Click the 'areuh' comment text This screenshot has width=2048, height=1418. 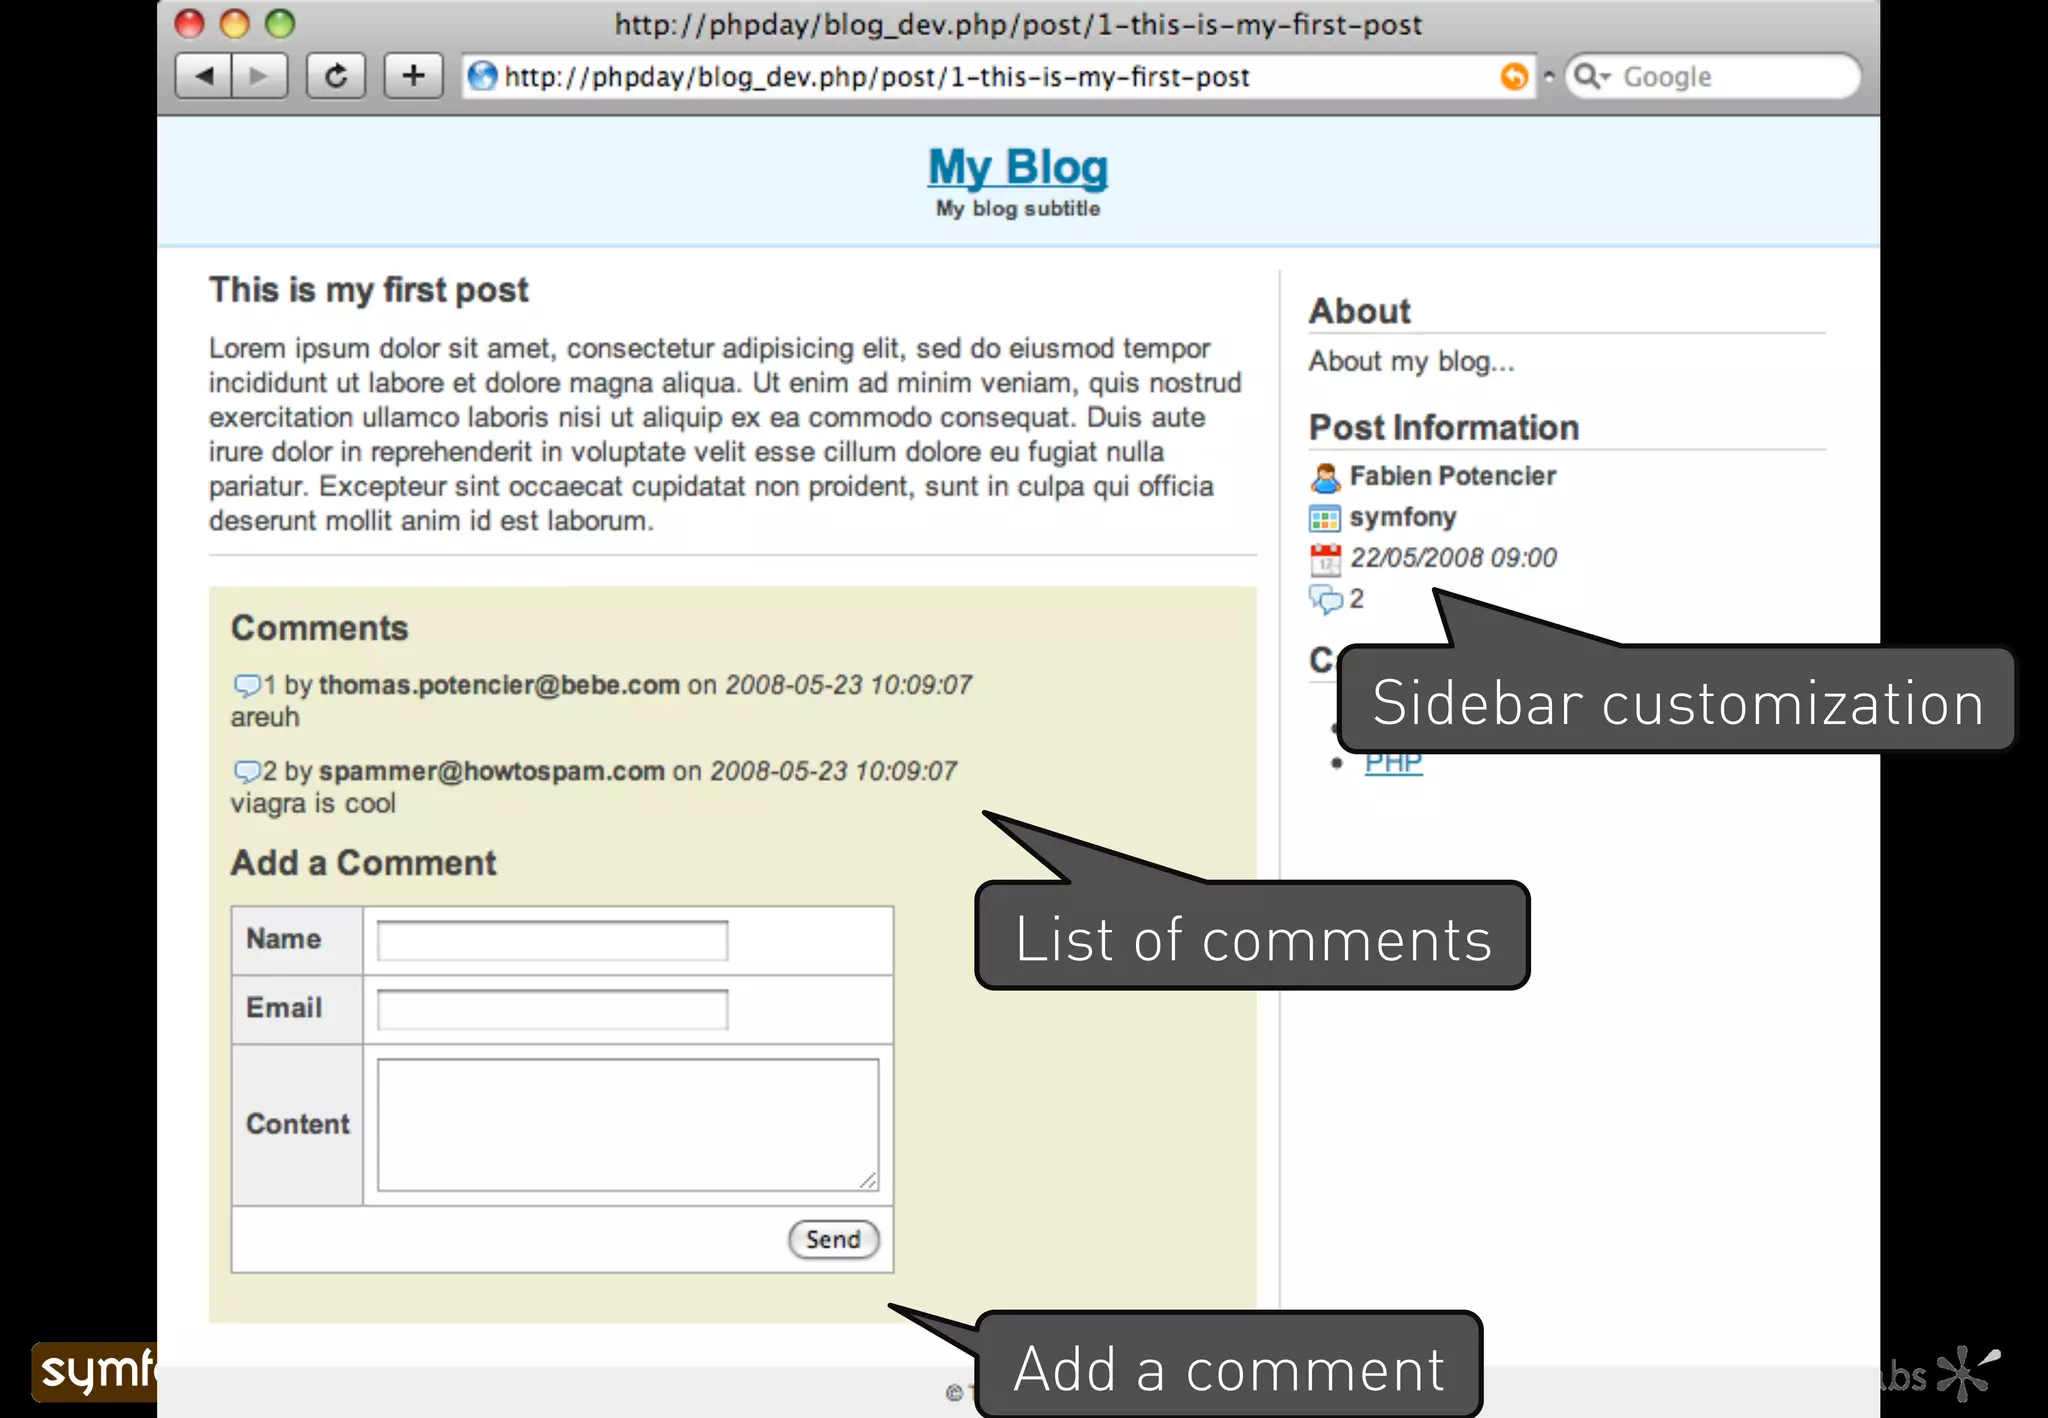265,717
